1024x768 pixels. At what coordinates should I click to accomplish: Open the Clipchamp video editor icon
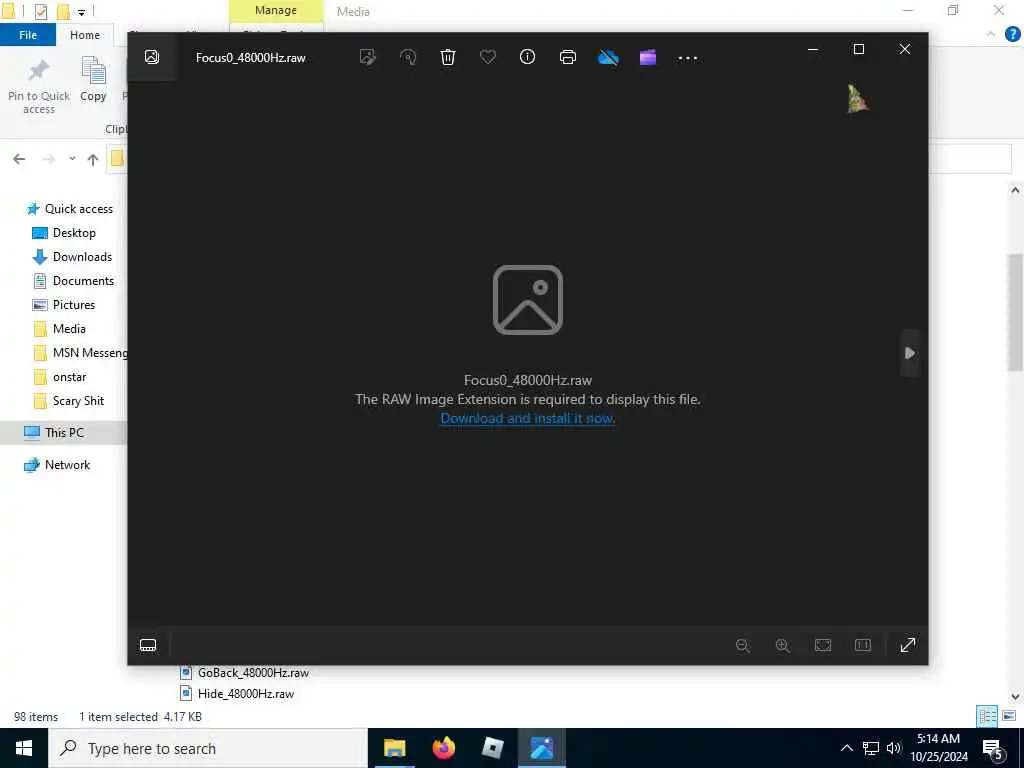click(x=648, y=57)
